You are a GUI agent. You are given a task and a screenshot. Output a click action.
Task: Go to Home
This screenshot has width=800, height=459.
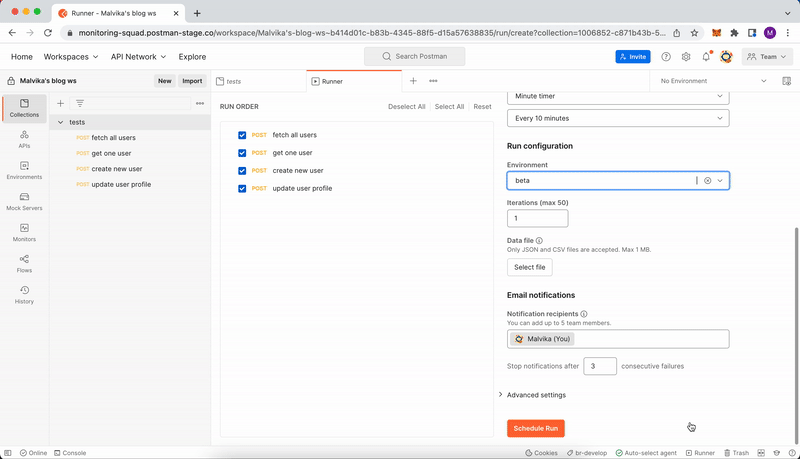[x=22, y=57]
